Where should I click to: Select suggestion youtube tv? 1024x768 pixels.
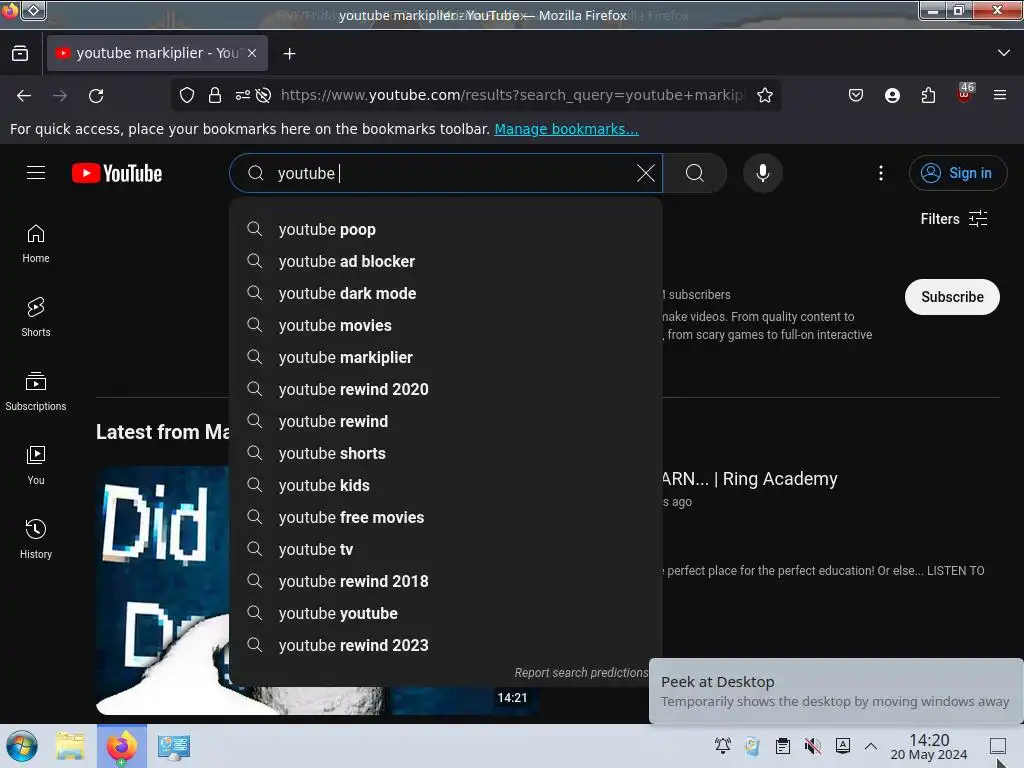pos(445,549)
